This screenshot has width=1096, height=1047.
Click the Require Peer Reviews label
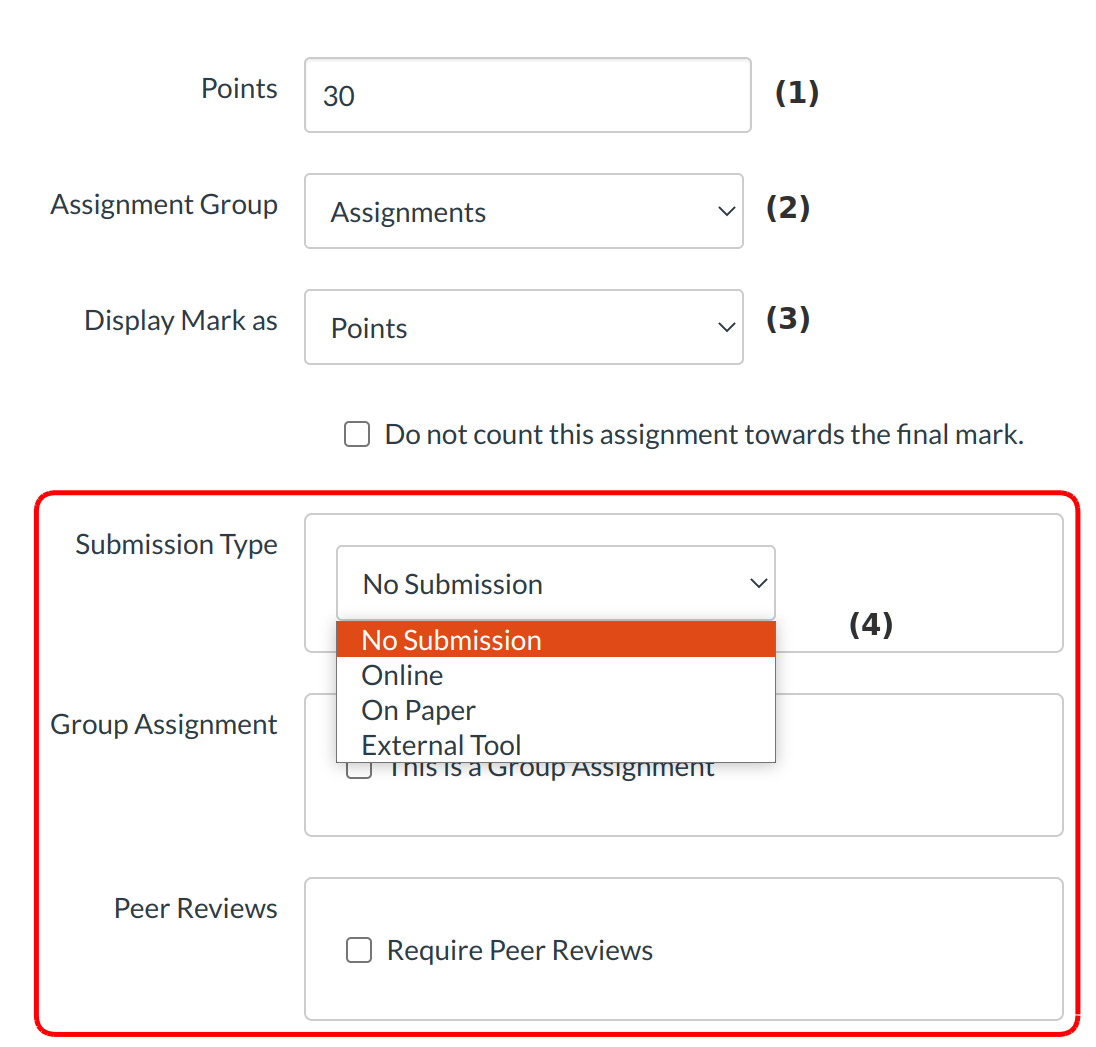(x=519, y=950)
